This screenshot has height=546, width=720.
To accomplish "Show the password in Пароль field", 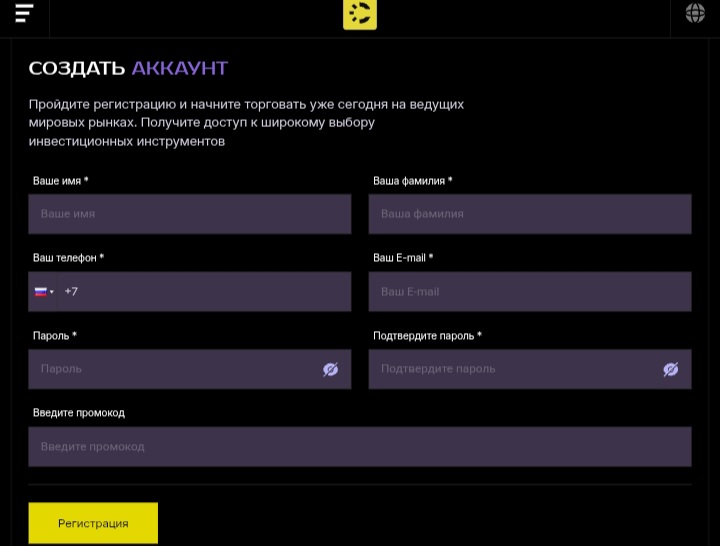I will [x=330, y=370].
